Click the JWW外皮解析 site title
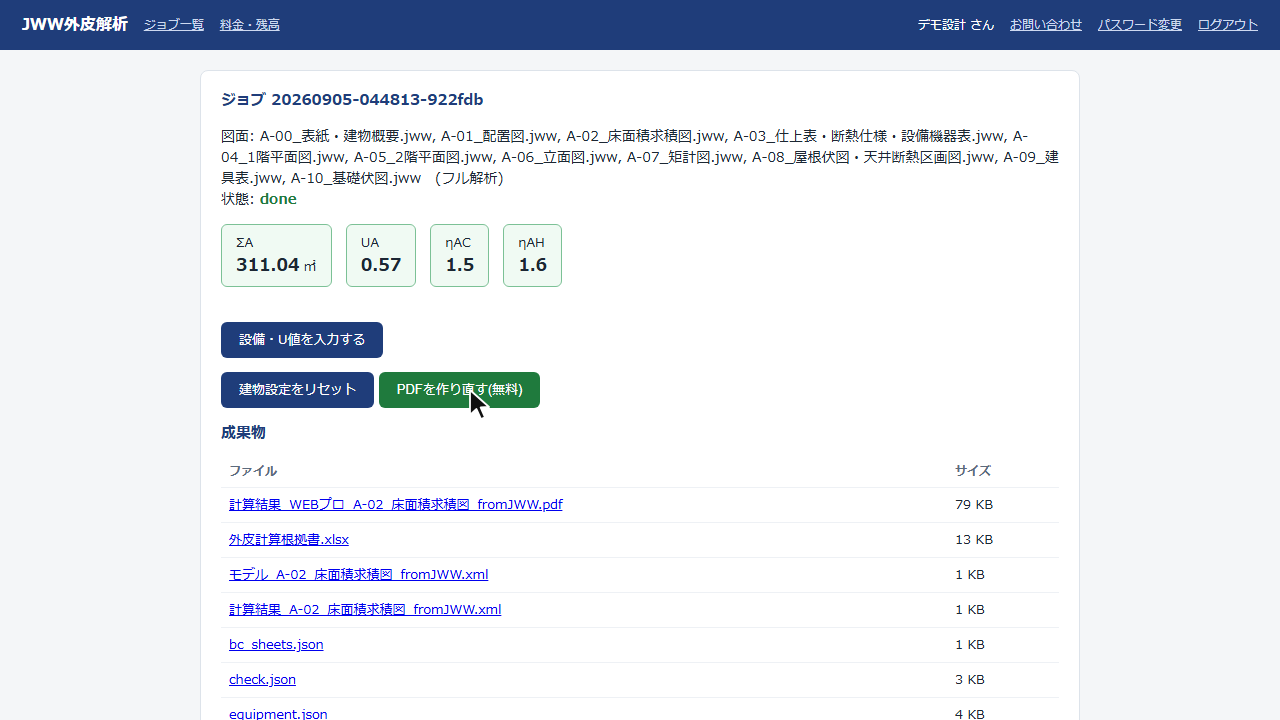Image resolution: width=1280 pixels, height=720 pixels. (x=75, y=24)
